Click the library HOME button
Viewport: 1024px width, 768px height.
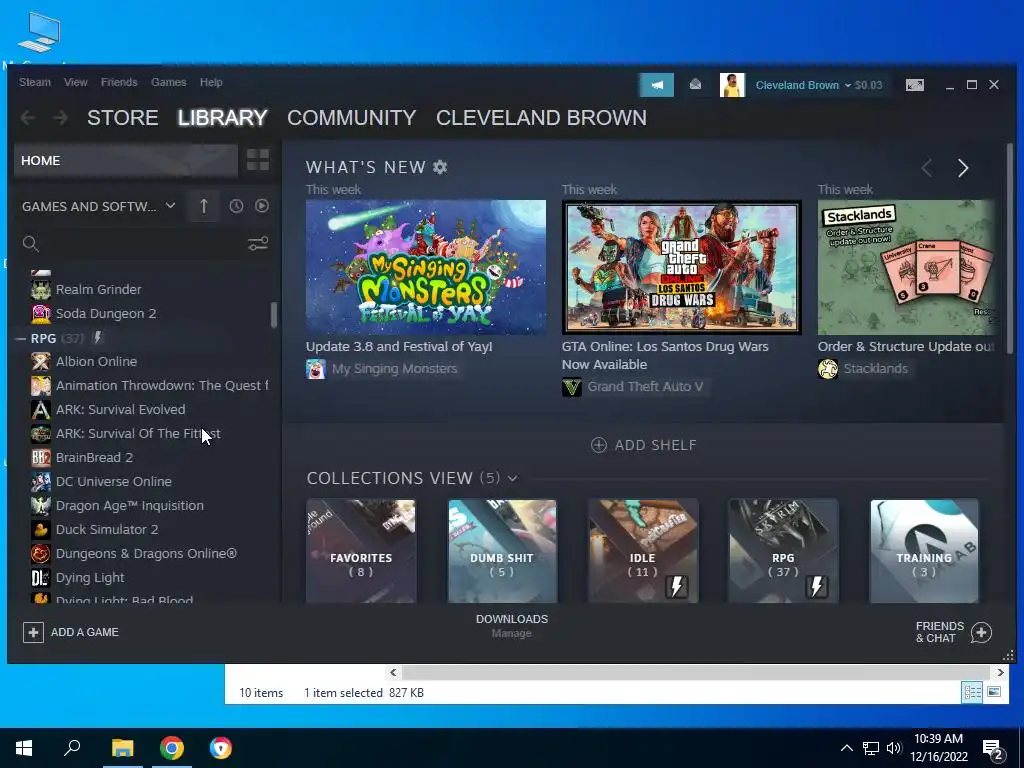click(x=126, y=160)
